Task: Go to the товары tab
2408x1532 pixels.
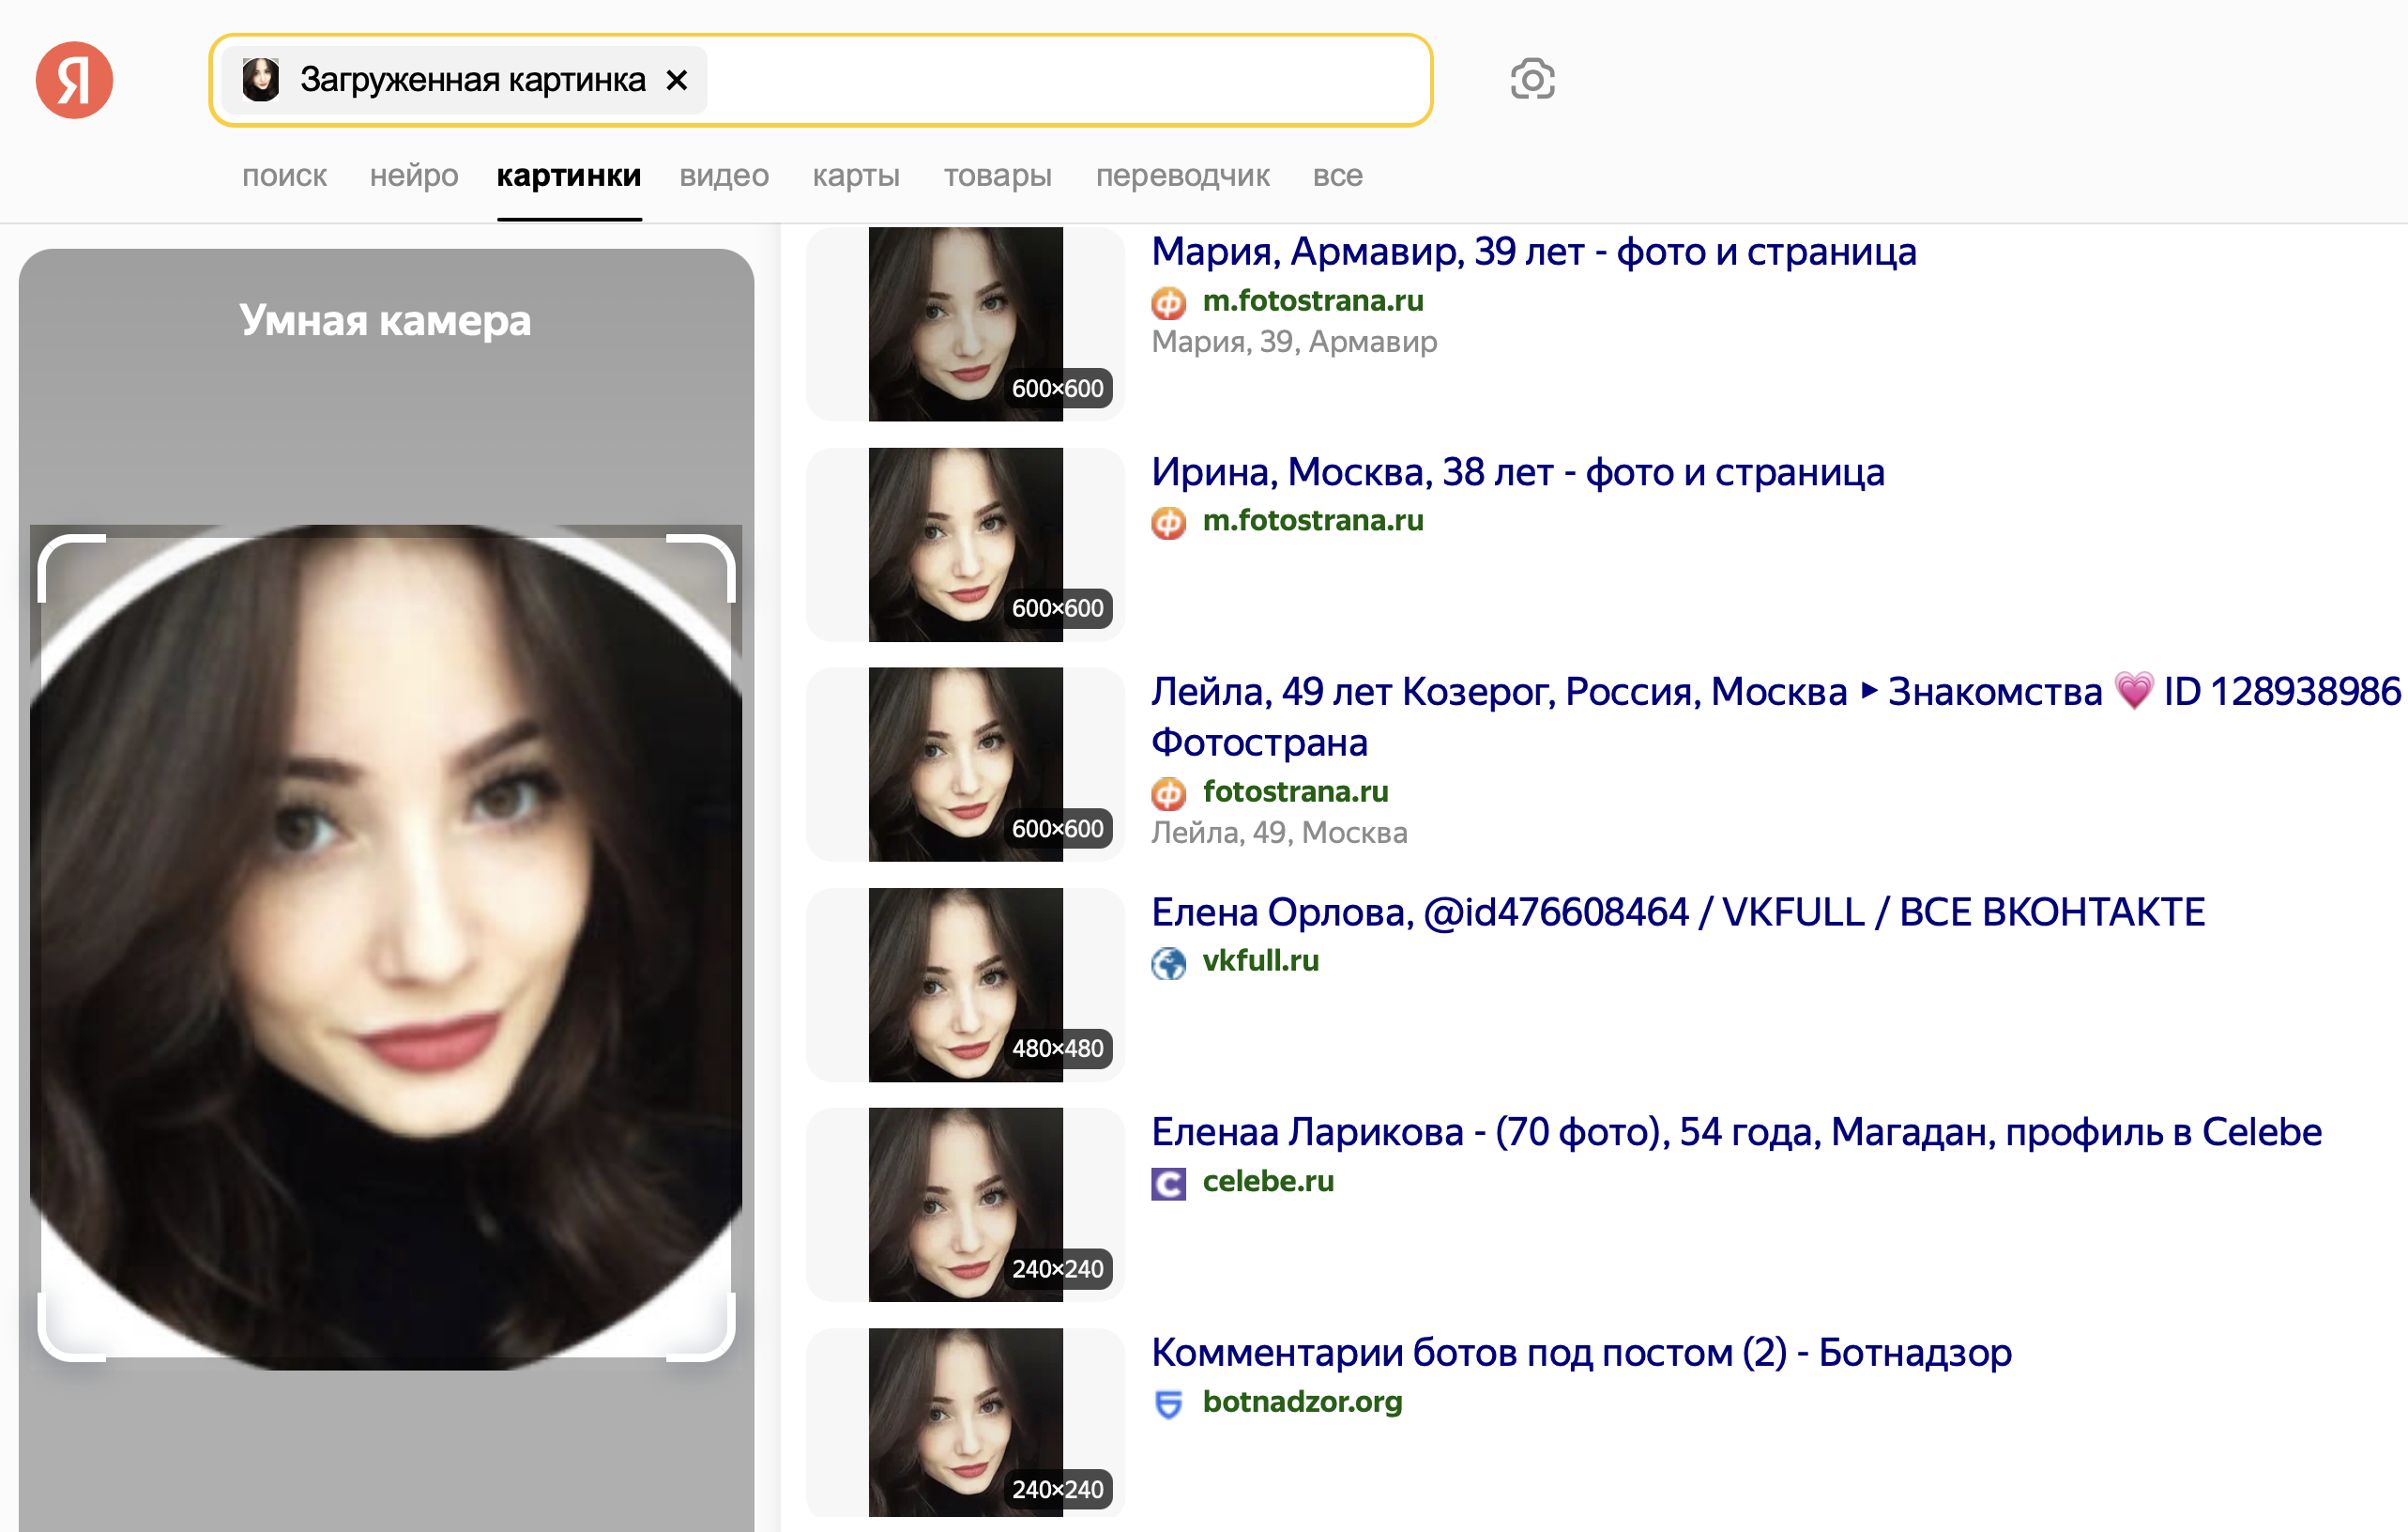Action: pos(998,176)
